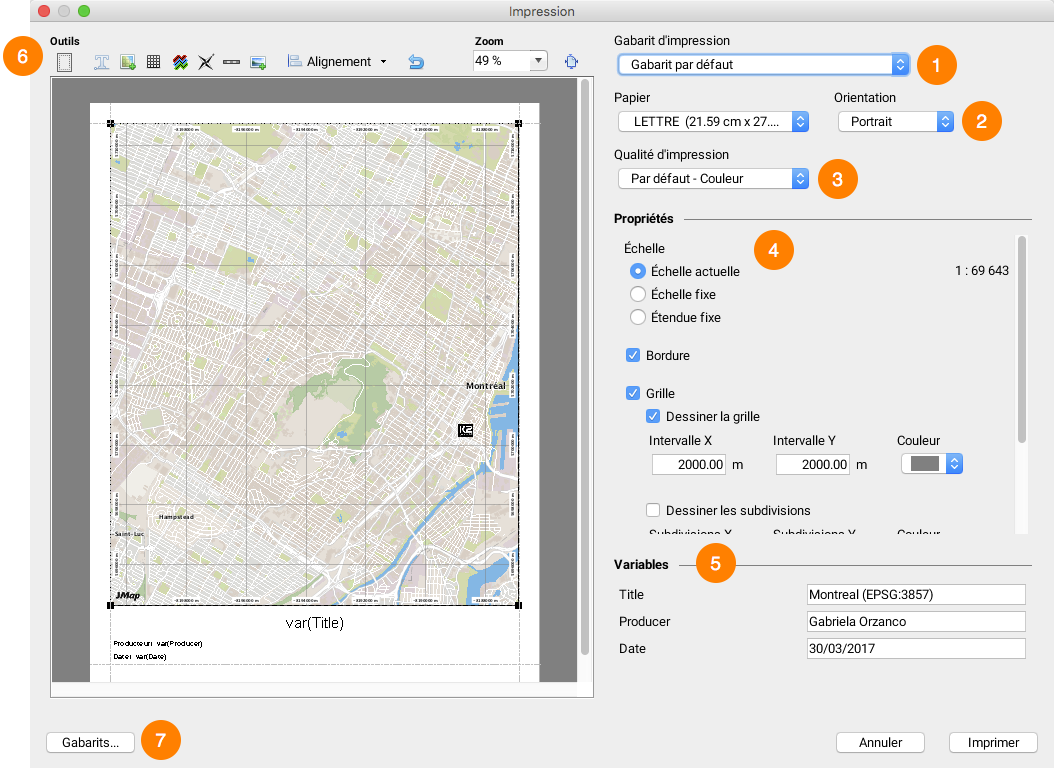Open the Orientation dropdown set to Portrait
Screen dimensions: 1054x768
[x=895, y=121]
